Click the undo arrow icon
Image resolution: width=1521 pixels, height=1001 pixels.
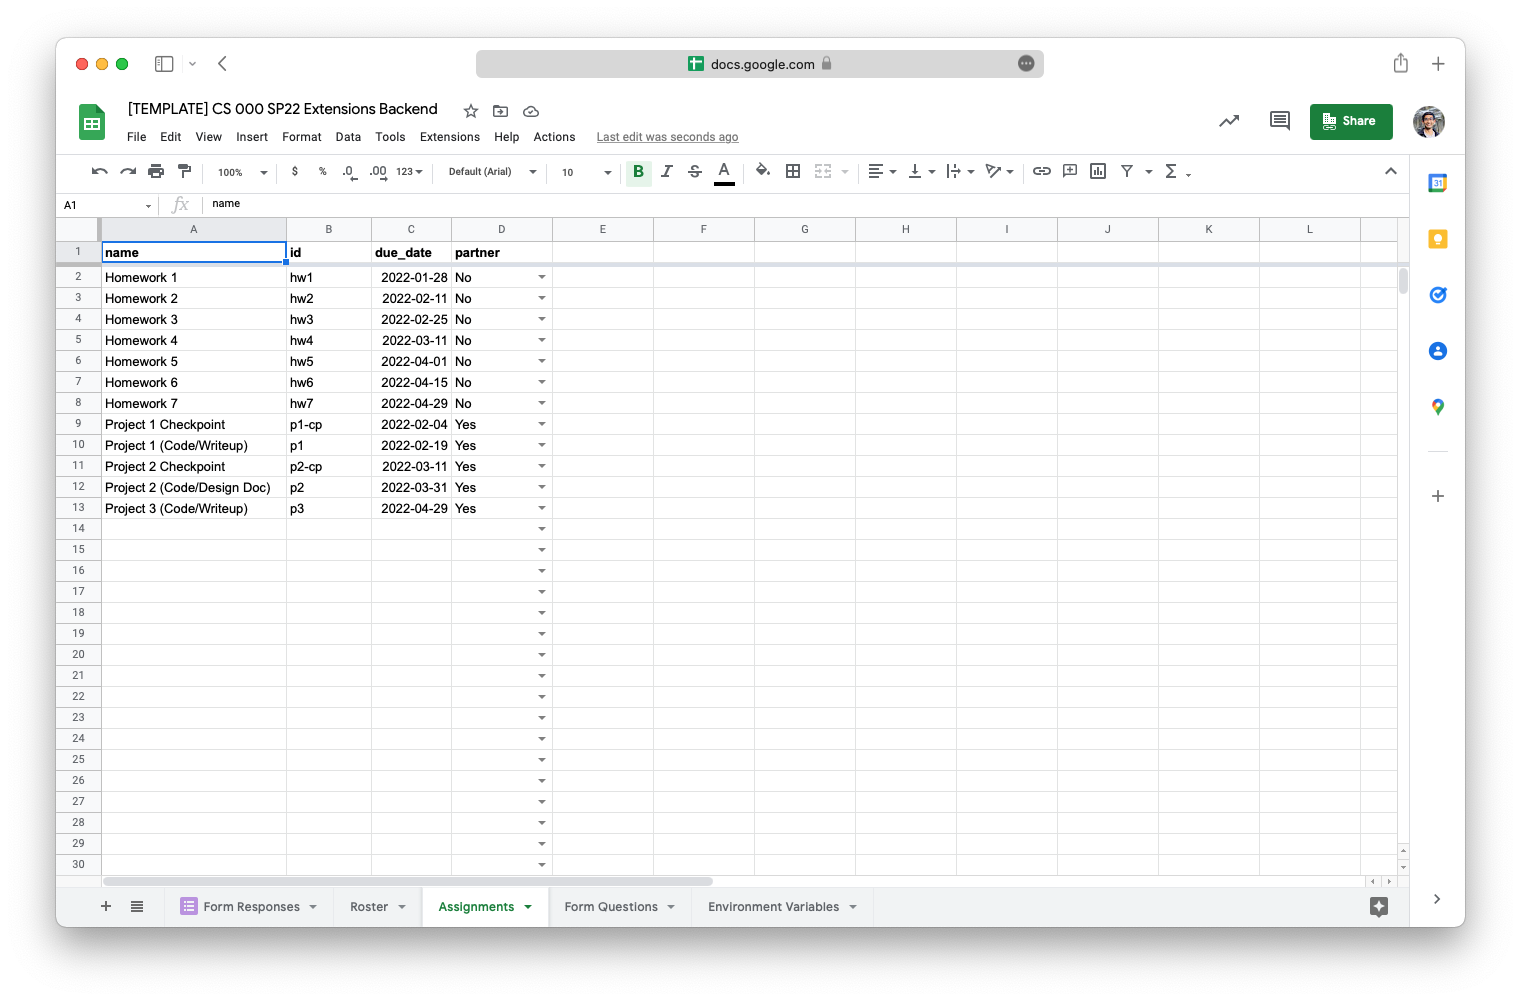point(99,172)
